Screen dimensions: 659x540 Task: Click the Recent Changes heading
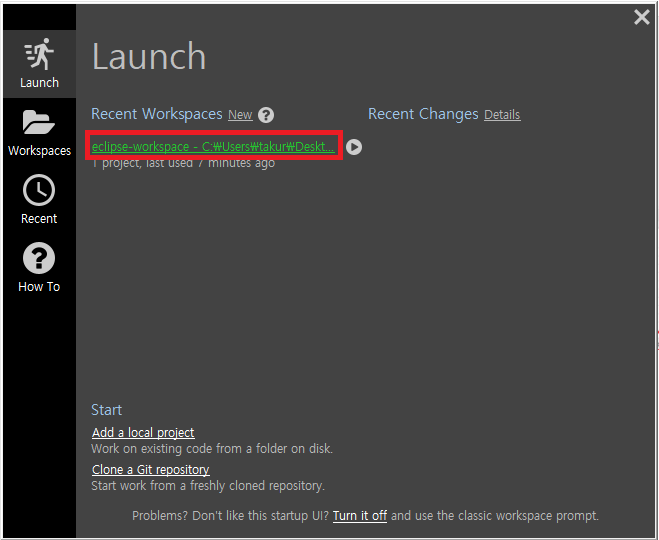pyautogui.click(x=423, y=114)
